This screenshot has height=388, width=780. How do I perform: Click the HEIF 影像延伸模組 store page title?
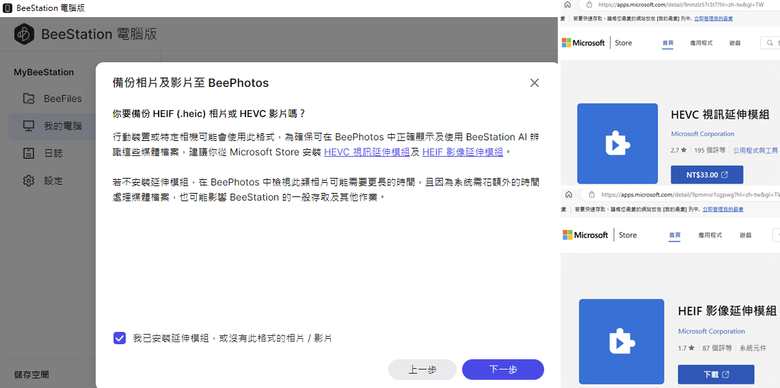(x=727, y=311)
